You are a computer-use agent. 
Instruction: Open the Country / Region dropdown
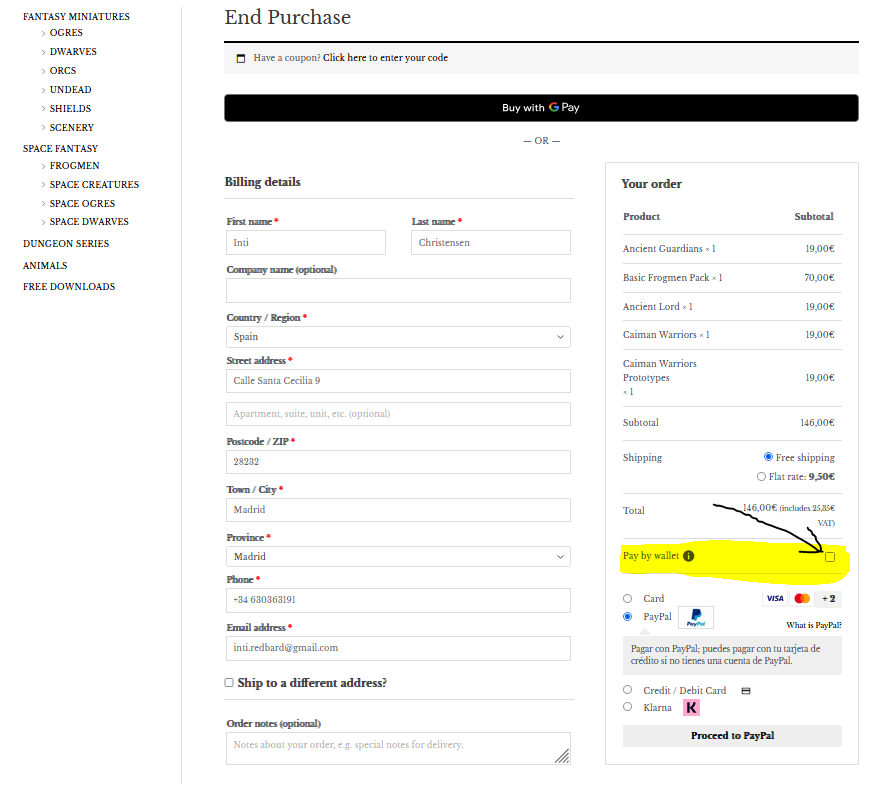point(398,337)
